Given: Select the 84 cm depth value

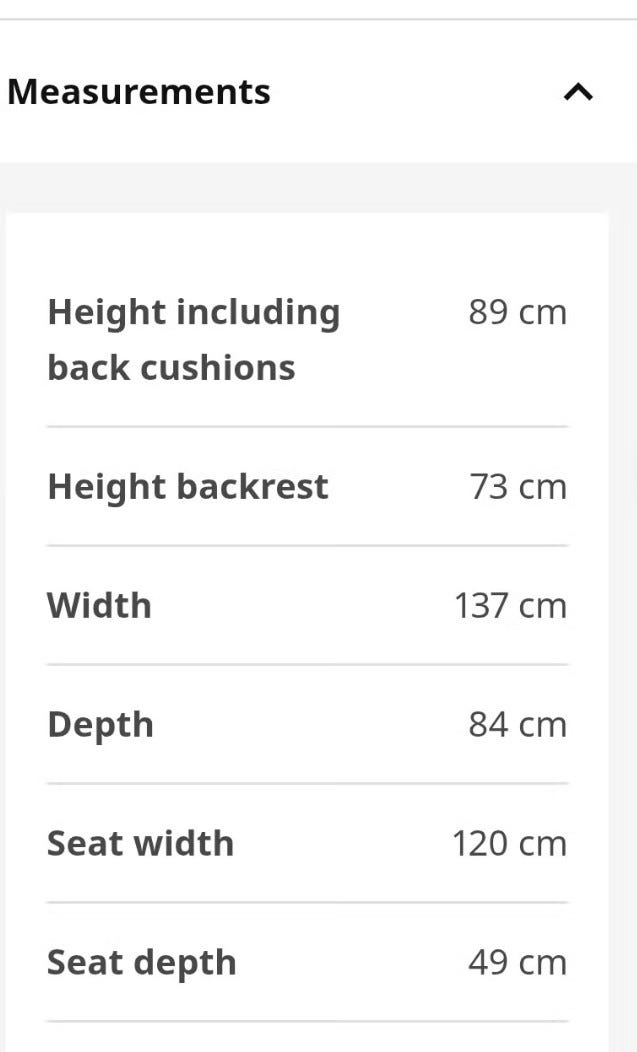Looking at the screenshot, I should point(518,725).
